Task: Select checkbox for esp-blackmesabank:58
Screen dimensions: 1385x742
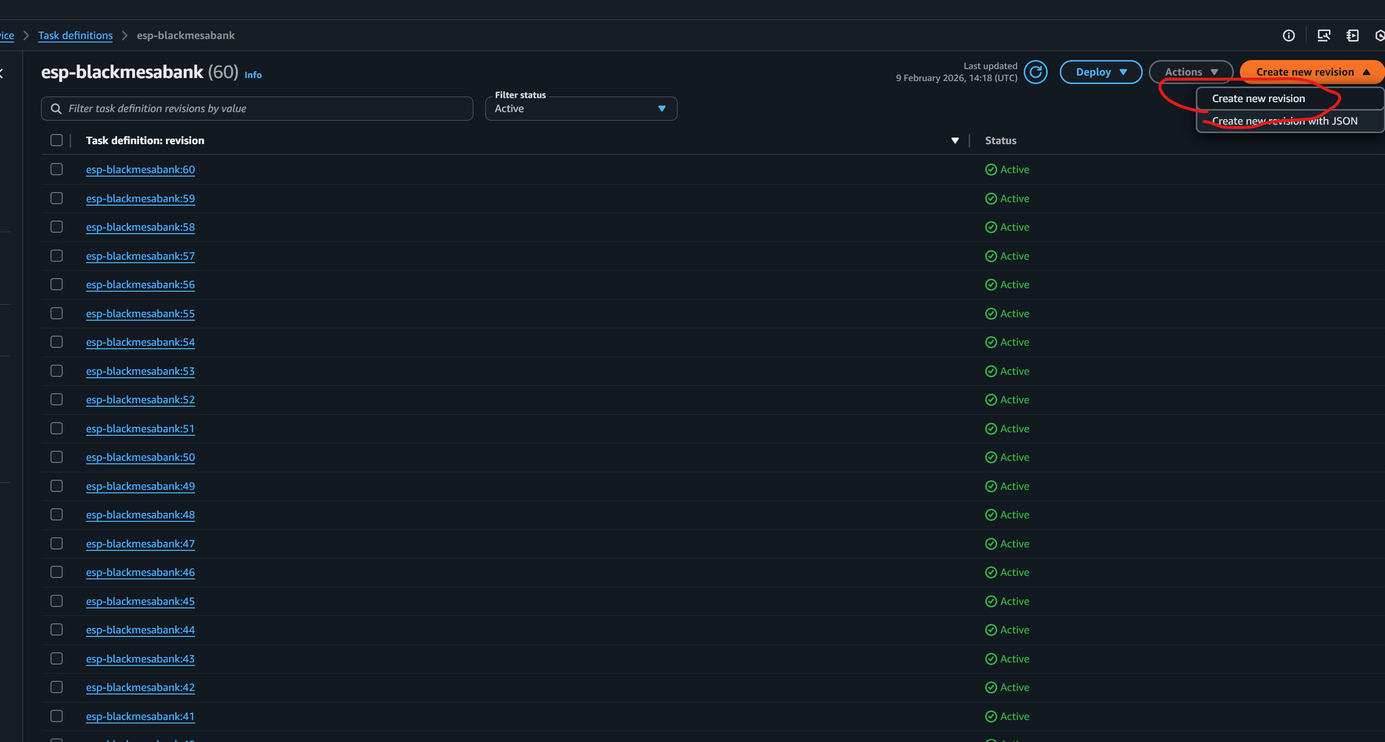Action: coord(56,227)
